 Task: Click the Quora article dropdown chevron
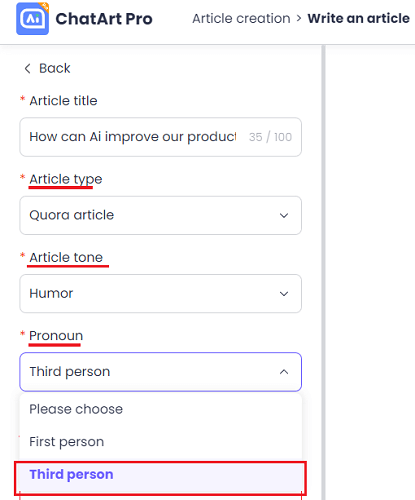(x=284, y=216)
